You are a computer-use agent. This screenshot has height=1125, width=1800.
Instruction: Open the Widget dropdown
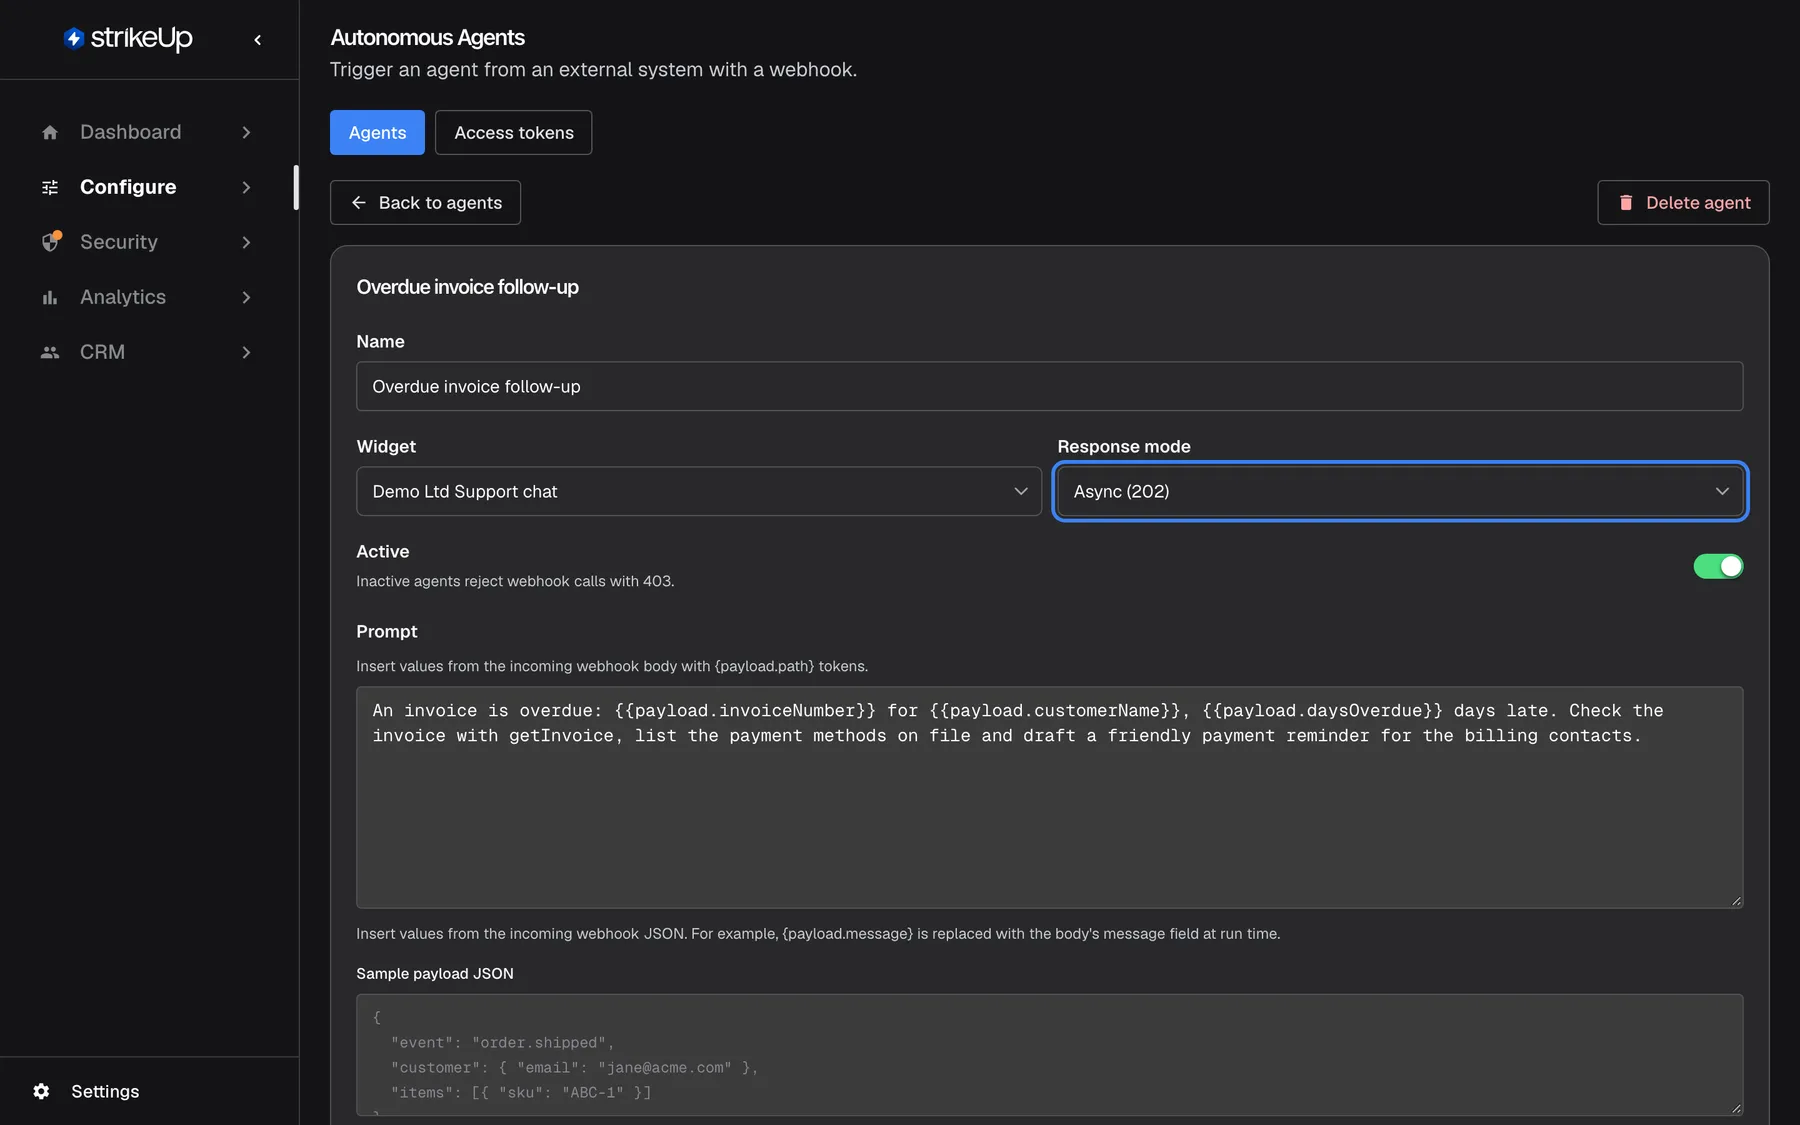(x=699, y=491)
